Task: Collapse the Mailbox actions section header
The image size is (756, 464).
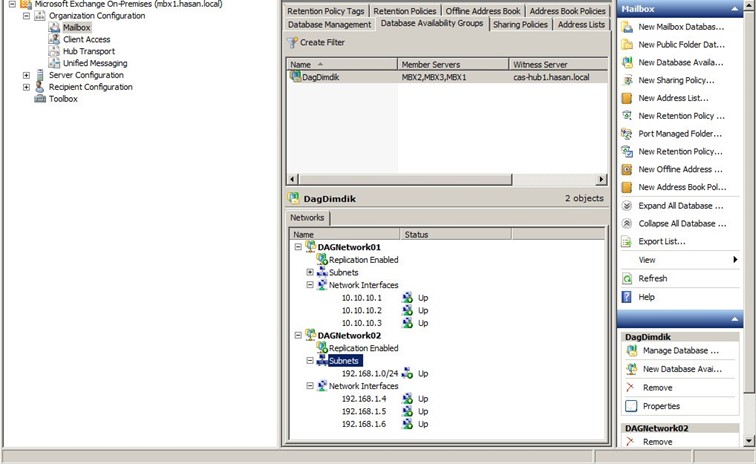Action: pyautogui.click(x=734, y=9)
